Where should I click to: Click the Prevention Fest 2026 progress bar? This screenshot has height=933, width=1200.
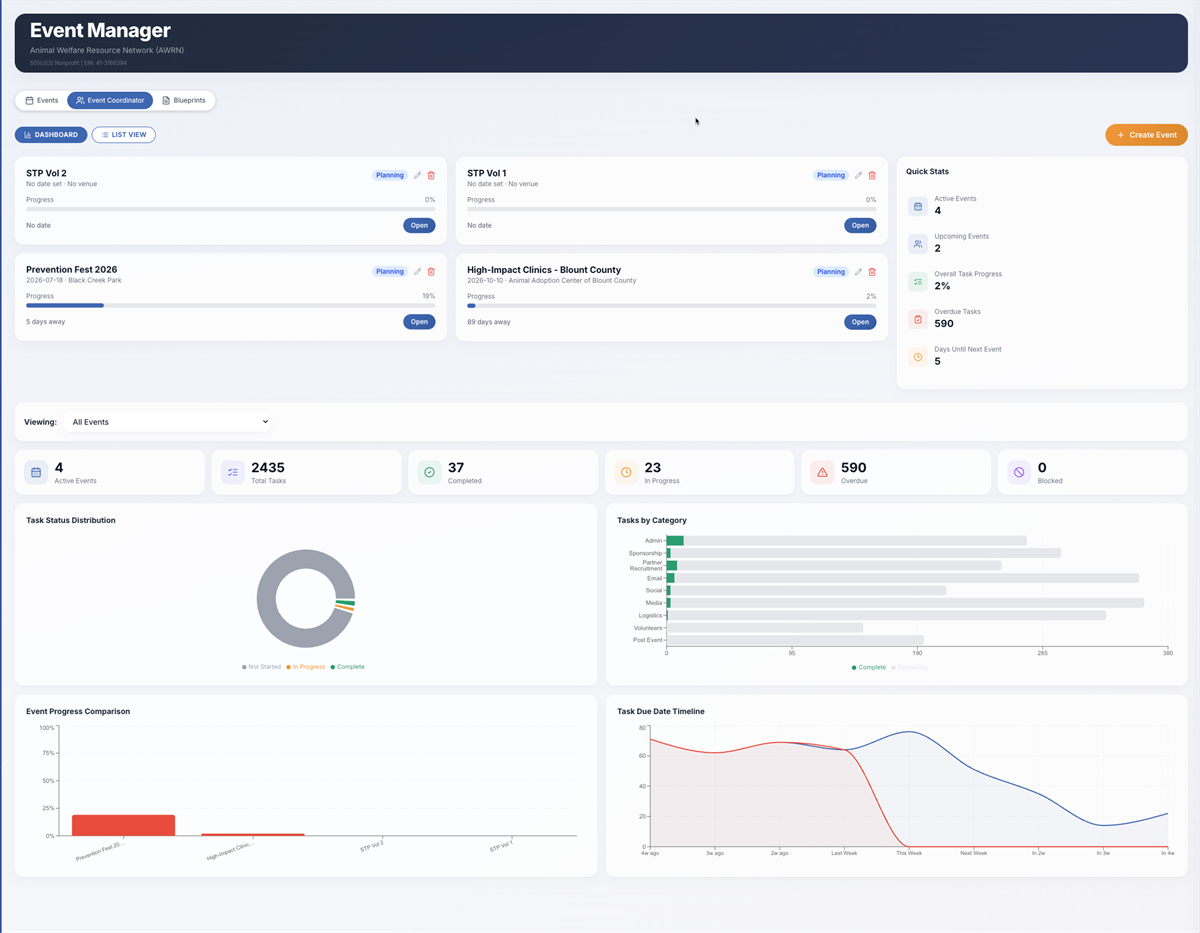[x=230, y=305]
